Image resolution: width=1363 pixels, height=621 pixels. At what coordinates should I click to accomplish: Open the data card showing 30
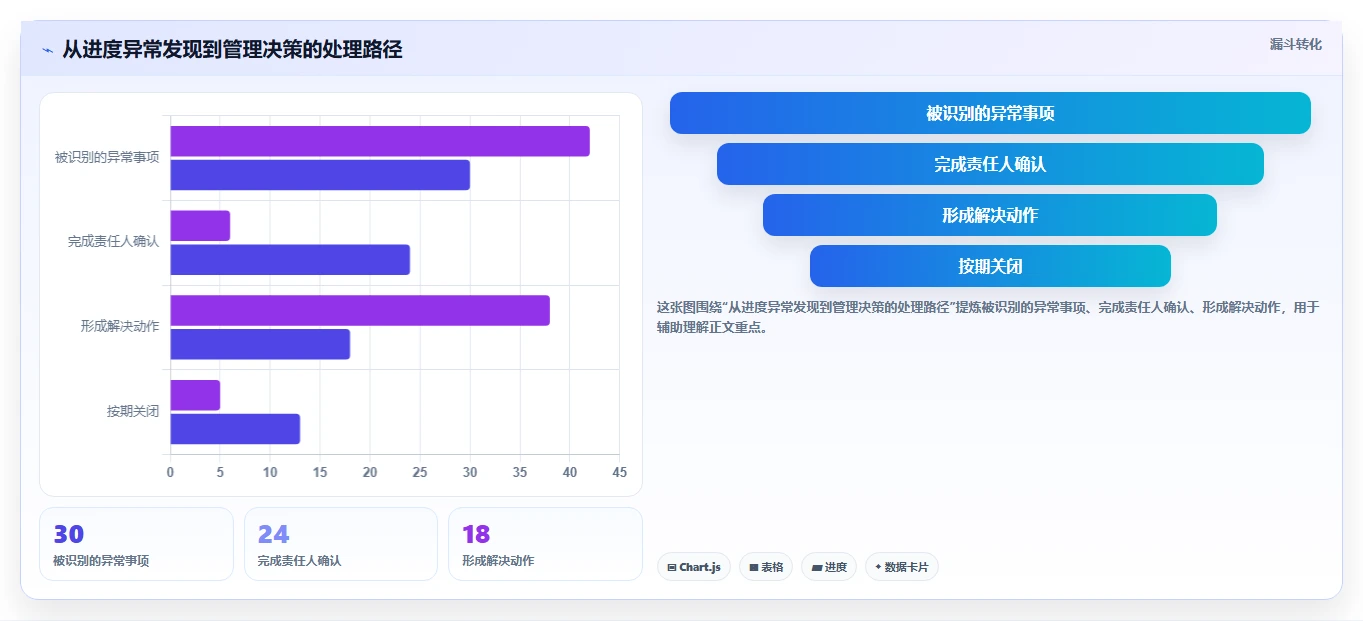(x=136, y=544)
